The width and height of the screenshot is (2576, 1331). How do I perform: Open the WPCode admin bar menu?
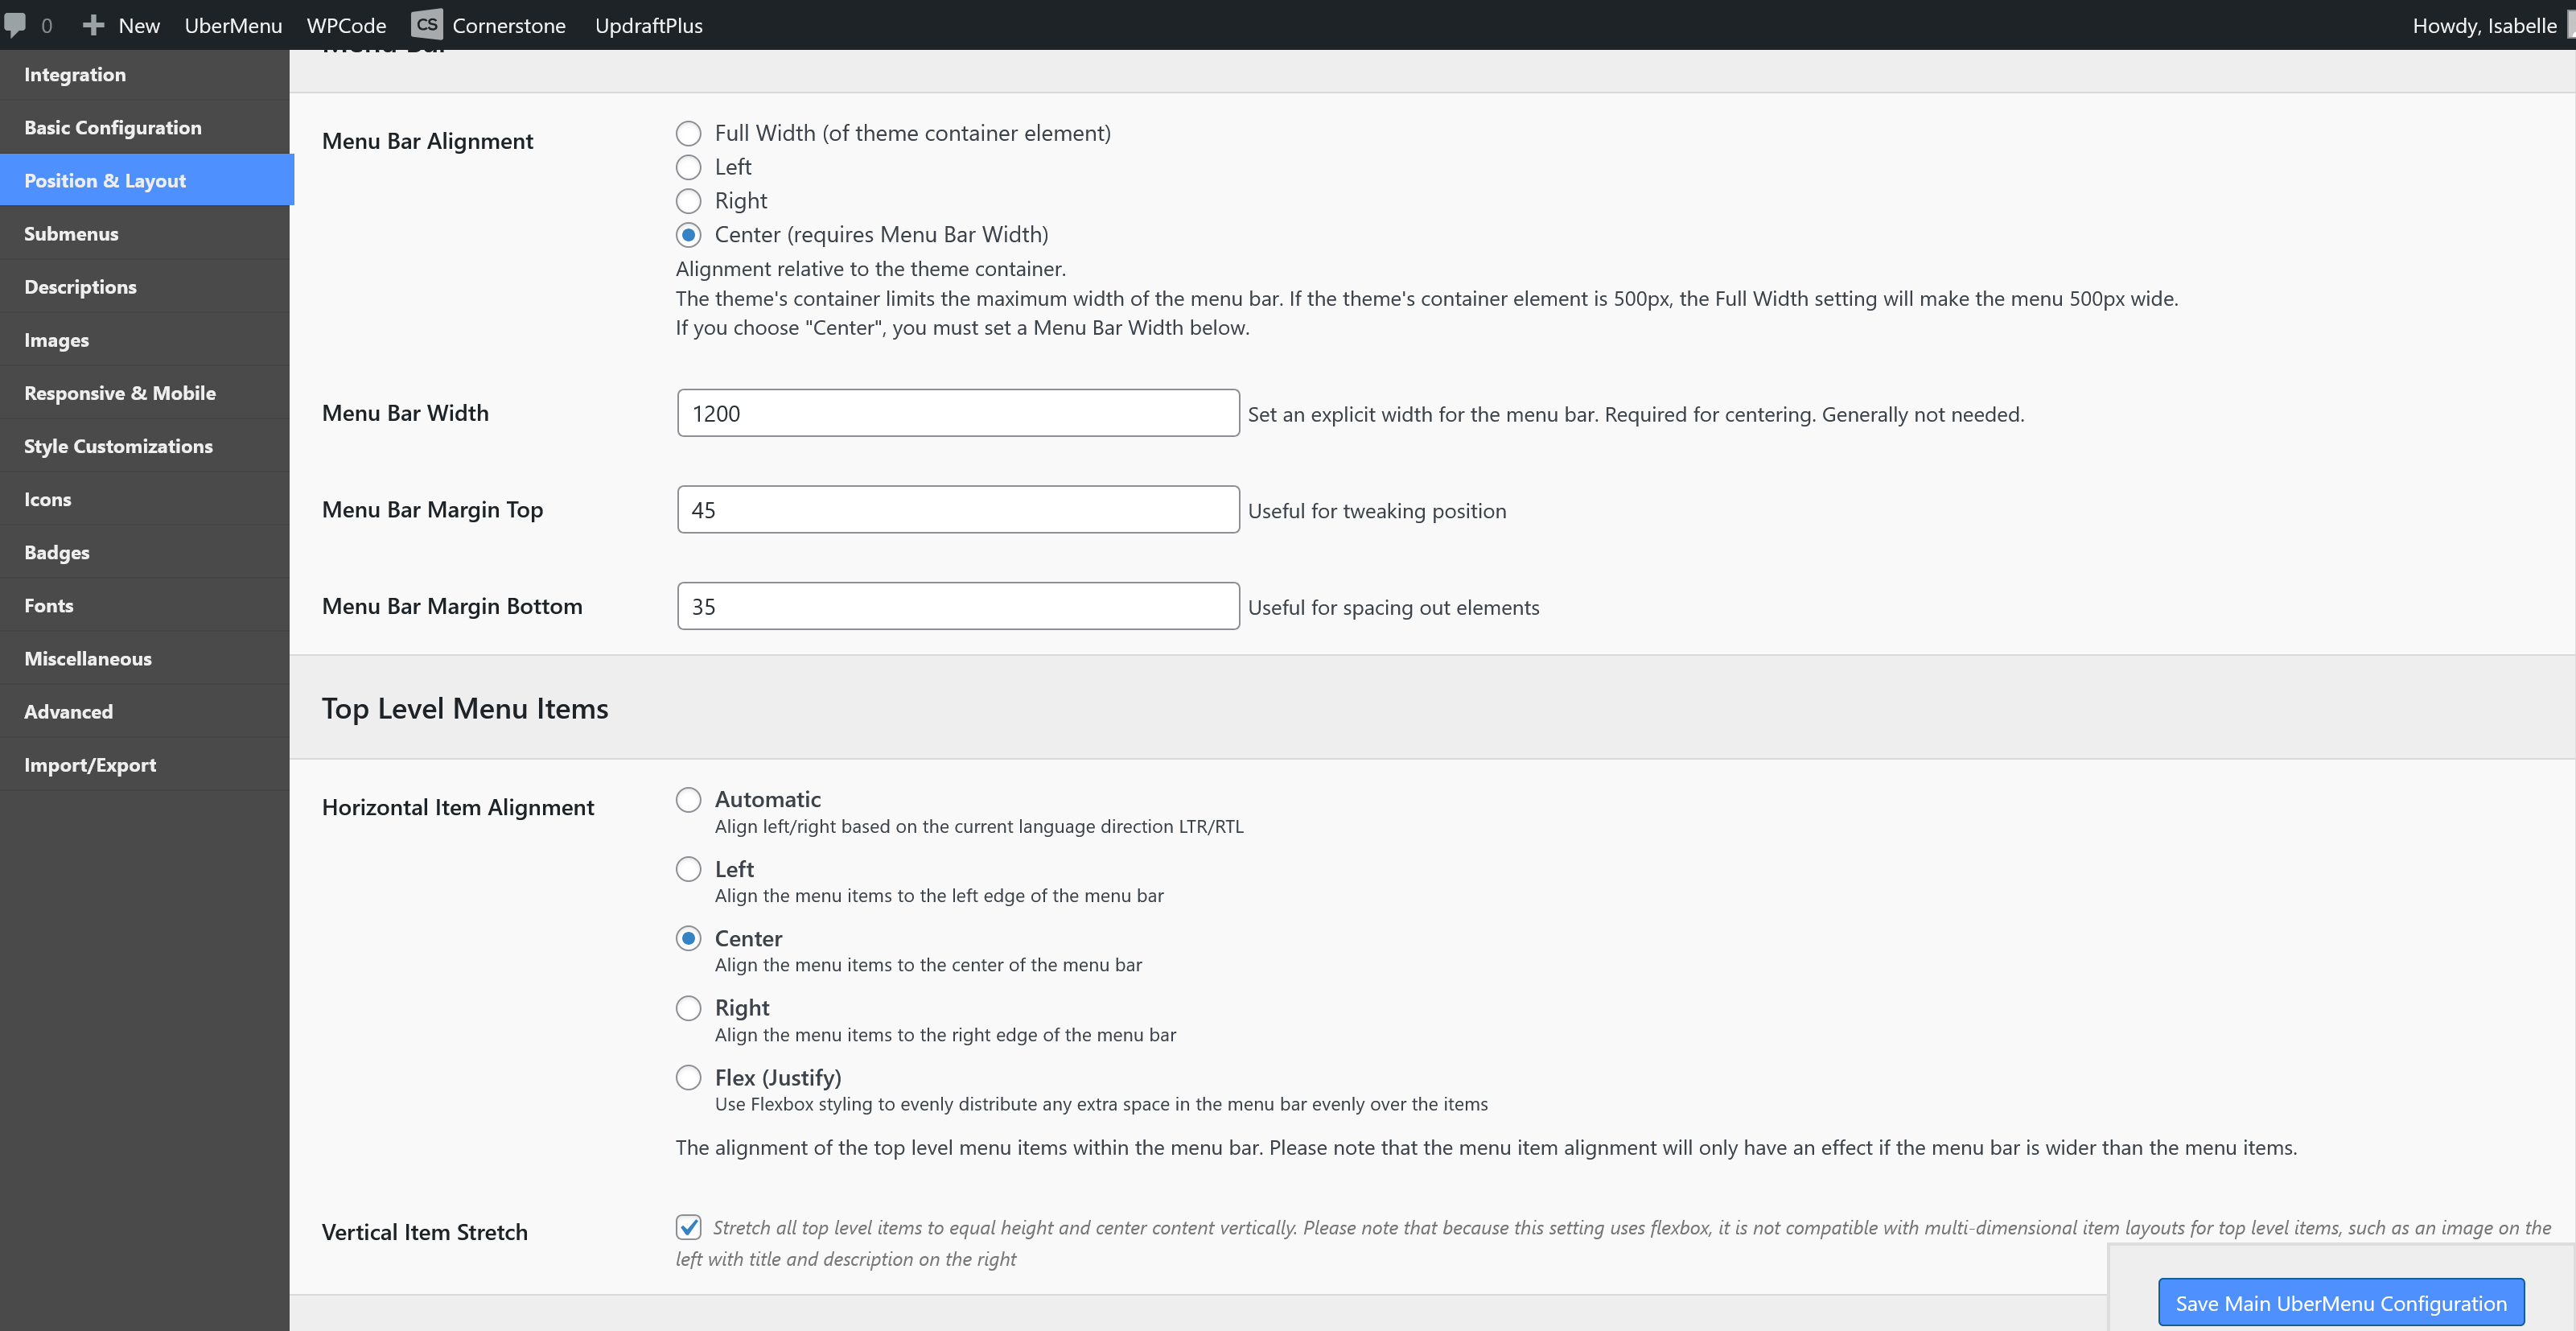[346, 25]
